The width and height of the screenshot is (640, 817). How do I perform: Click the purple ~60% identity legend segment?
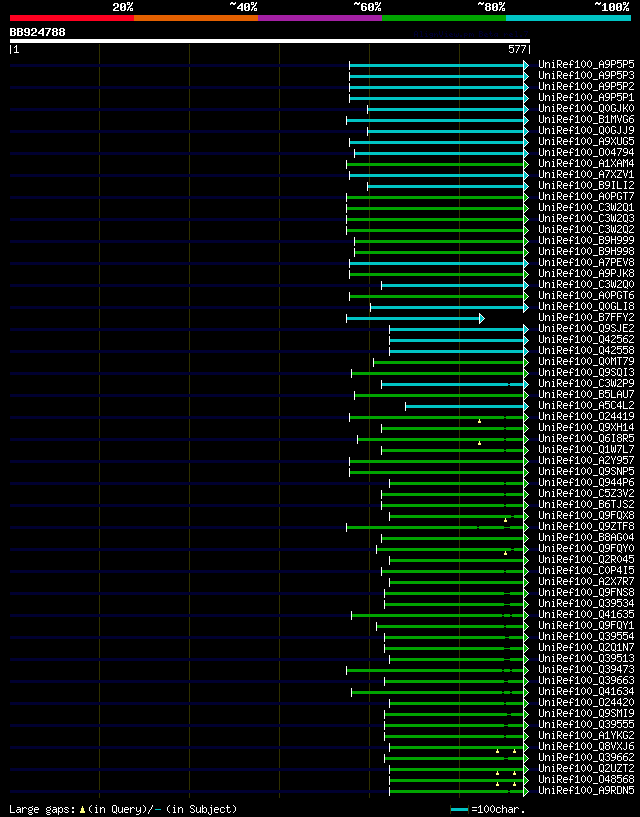320,18
